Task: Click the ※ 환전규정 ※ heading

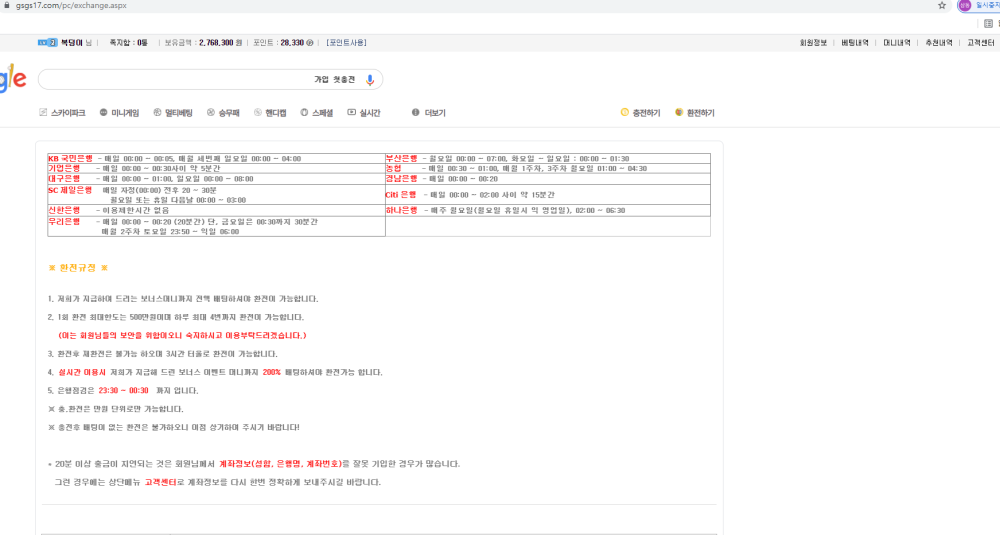Action: click(78, 268)
